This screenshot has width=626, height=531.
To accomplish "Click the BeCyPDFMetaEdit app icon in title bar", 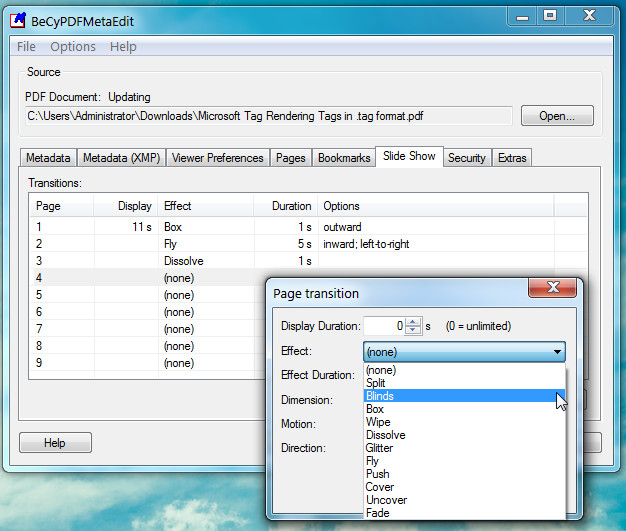I will 18,20.
